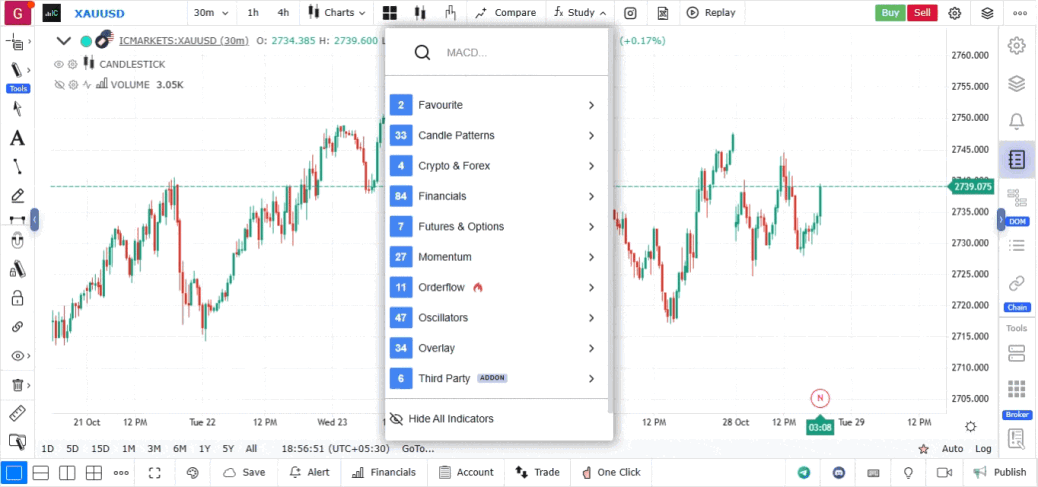Toggle visibility of CANDLESTICK series
Viewport: 1038px width, 487px height.
[59, 64]
